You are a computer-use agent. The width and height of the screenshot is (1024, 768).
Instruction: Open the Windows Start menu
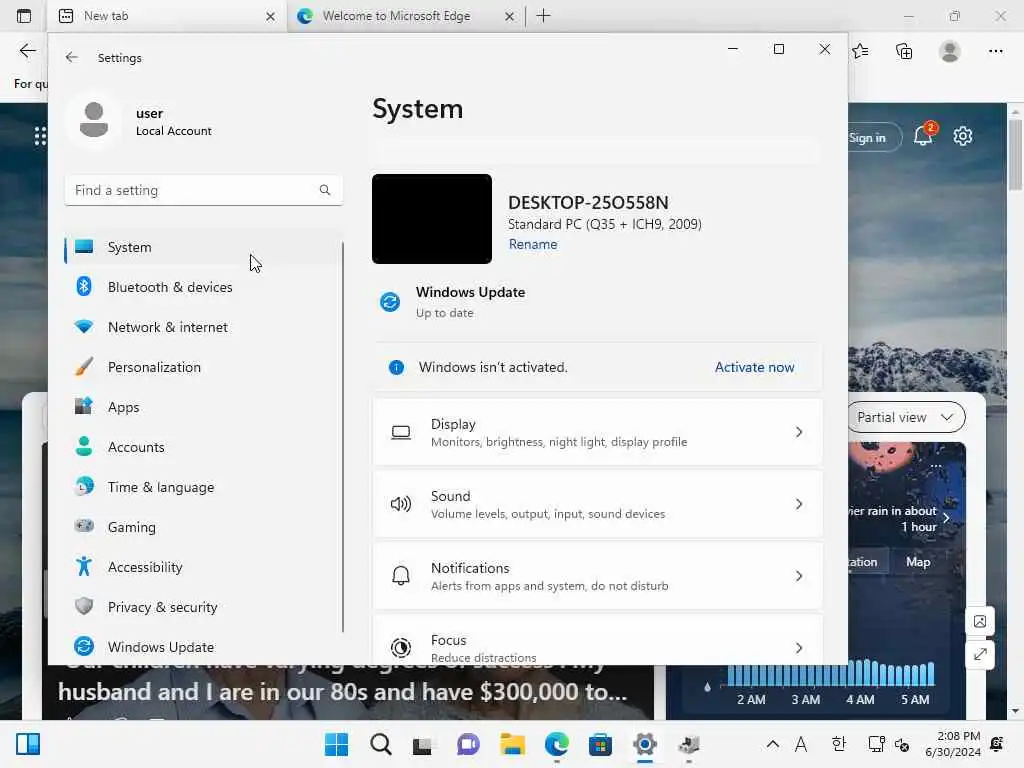[x=336, y=744]
